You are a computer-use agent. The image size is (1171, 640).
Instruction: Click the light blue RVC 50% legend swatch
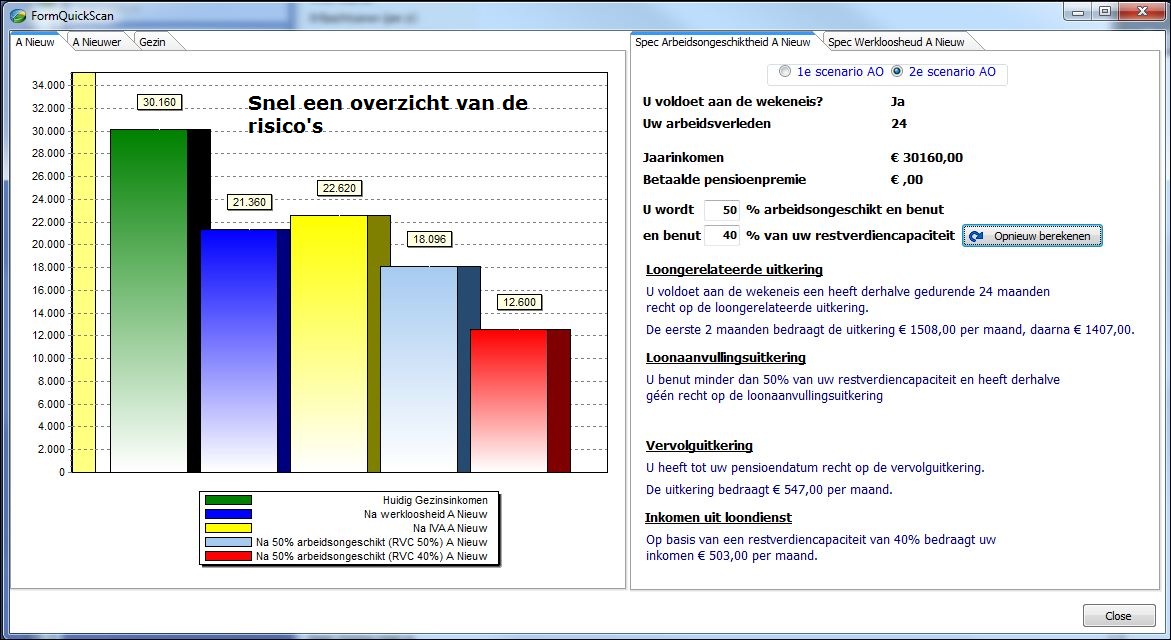click(x=229, y=542)
